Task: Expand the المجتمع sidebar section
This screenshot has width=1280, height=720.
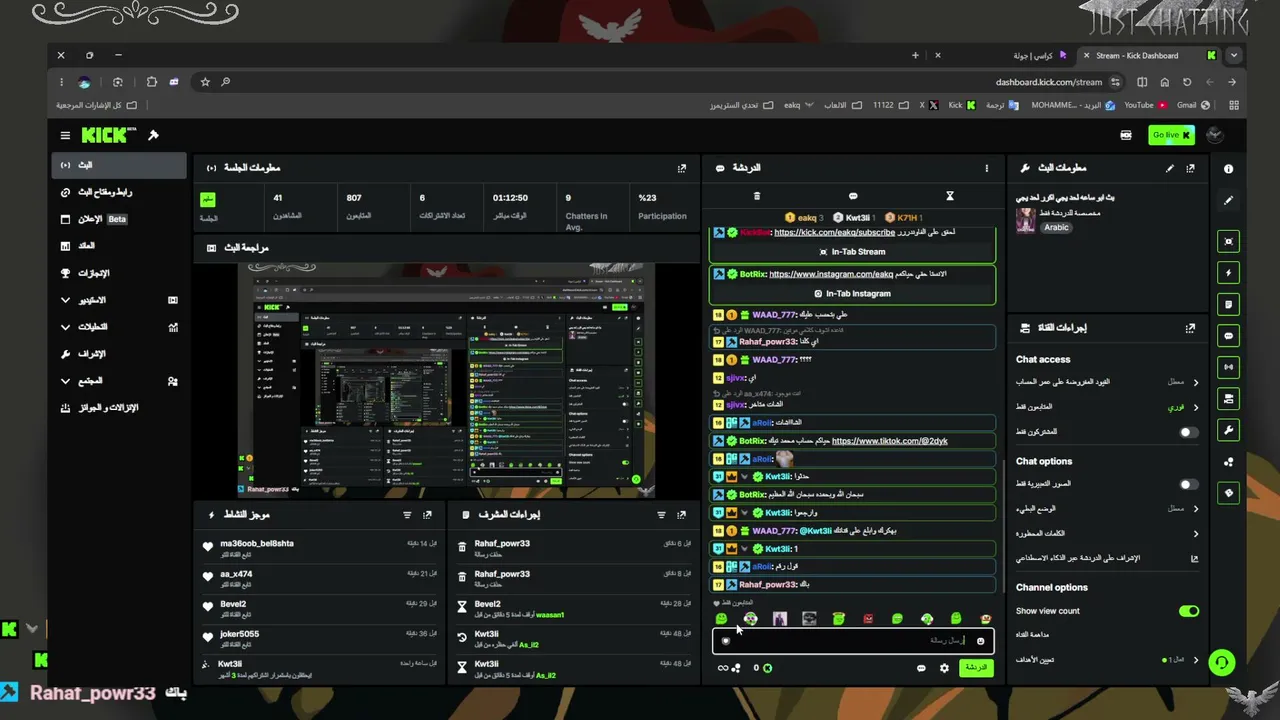Action: 120,381
